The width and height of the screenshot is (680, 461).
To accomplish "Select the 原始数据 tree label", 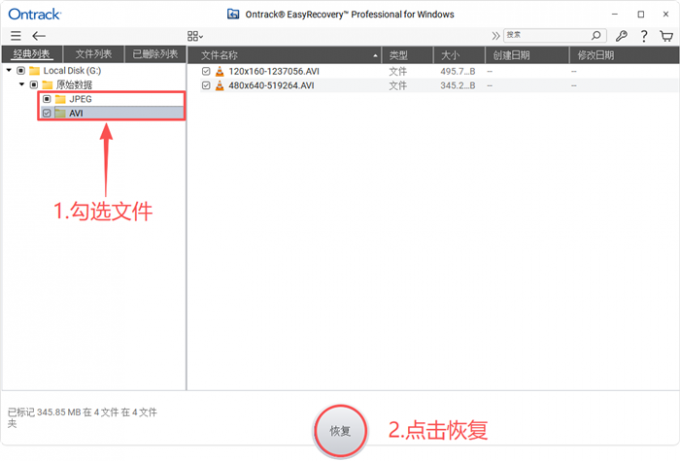I will 74,85.
